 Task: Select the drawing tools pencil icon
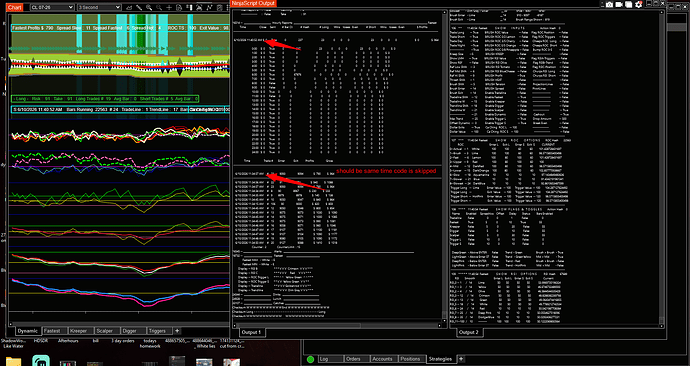pyautogui.click(x=139, y=7)
